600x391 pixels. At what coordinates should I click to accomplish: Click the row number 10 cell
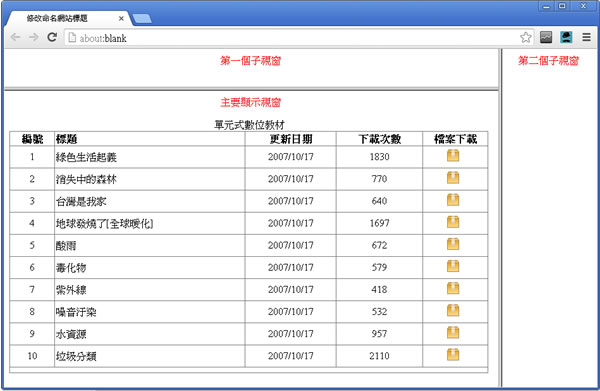click(32, 356)
